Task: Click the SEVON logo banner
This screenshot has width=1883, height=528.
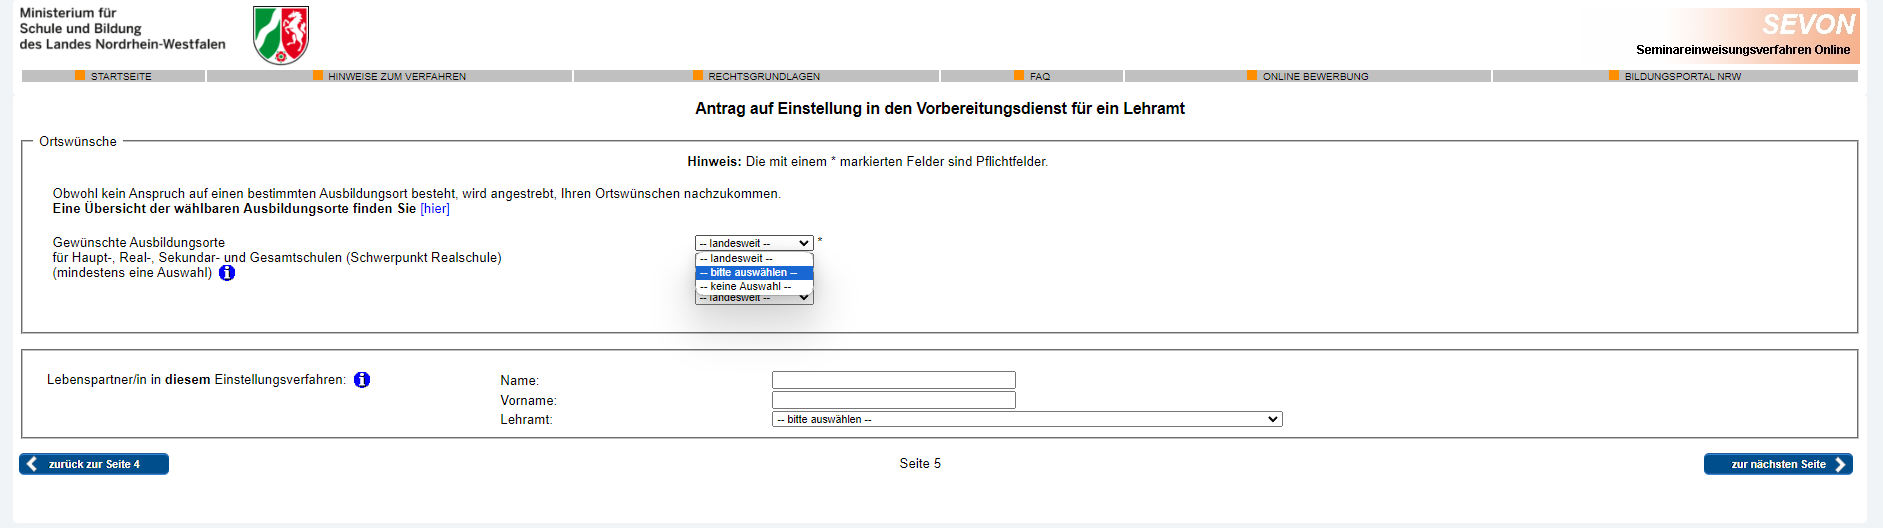Action: pos(1767,35)
